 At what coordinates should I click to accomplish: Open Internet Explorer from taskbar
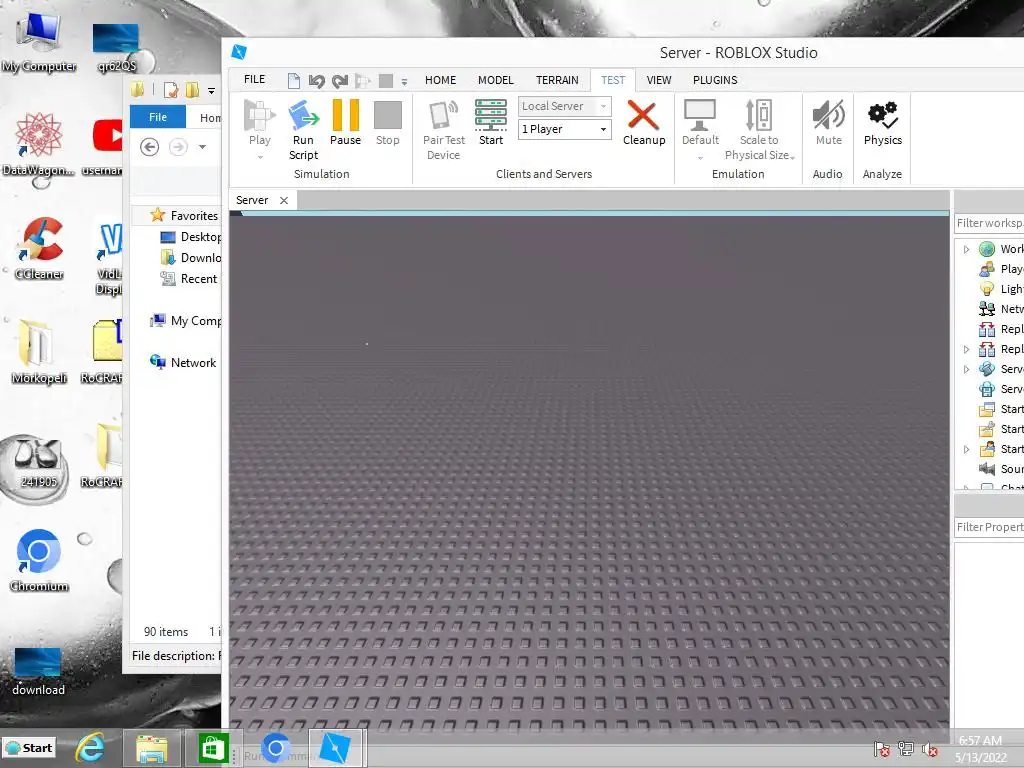[x=90, y=748]
